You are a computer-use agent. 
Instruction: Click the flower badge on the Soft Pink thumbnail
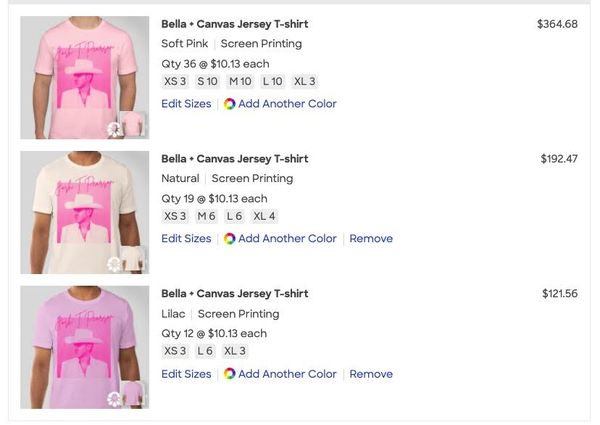[114, 129]
